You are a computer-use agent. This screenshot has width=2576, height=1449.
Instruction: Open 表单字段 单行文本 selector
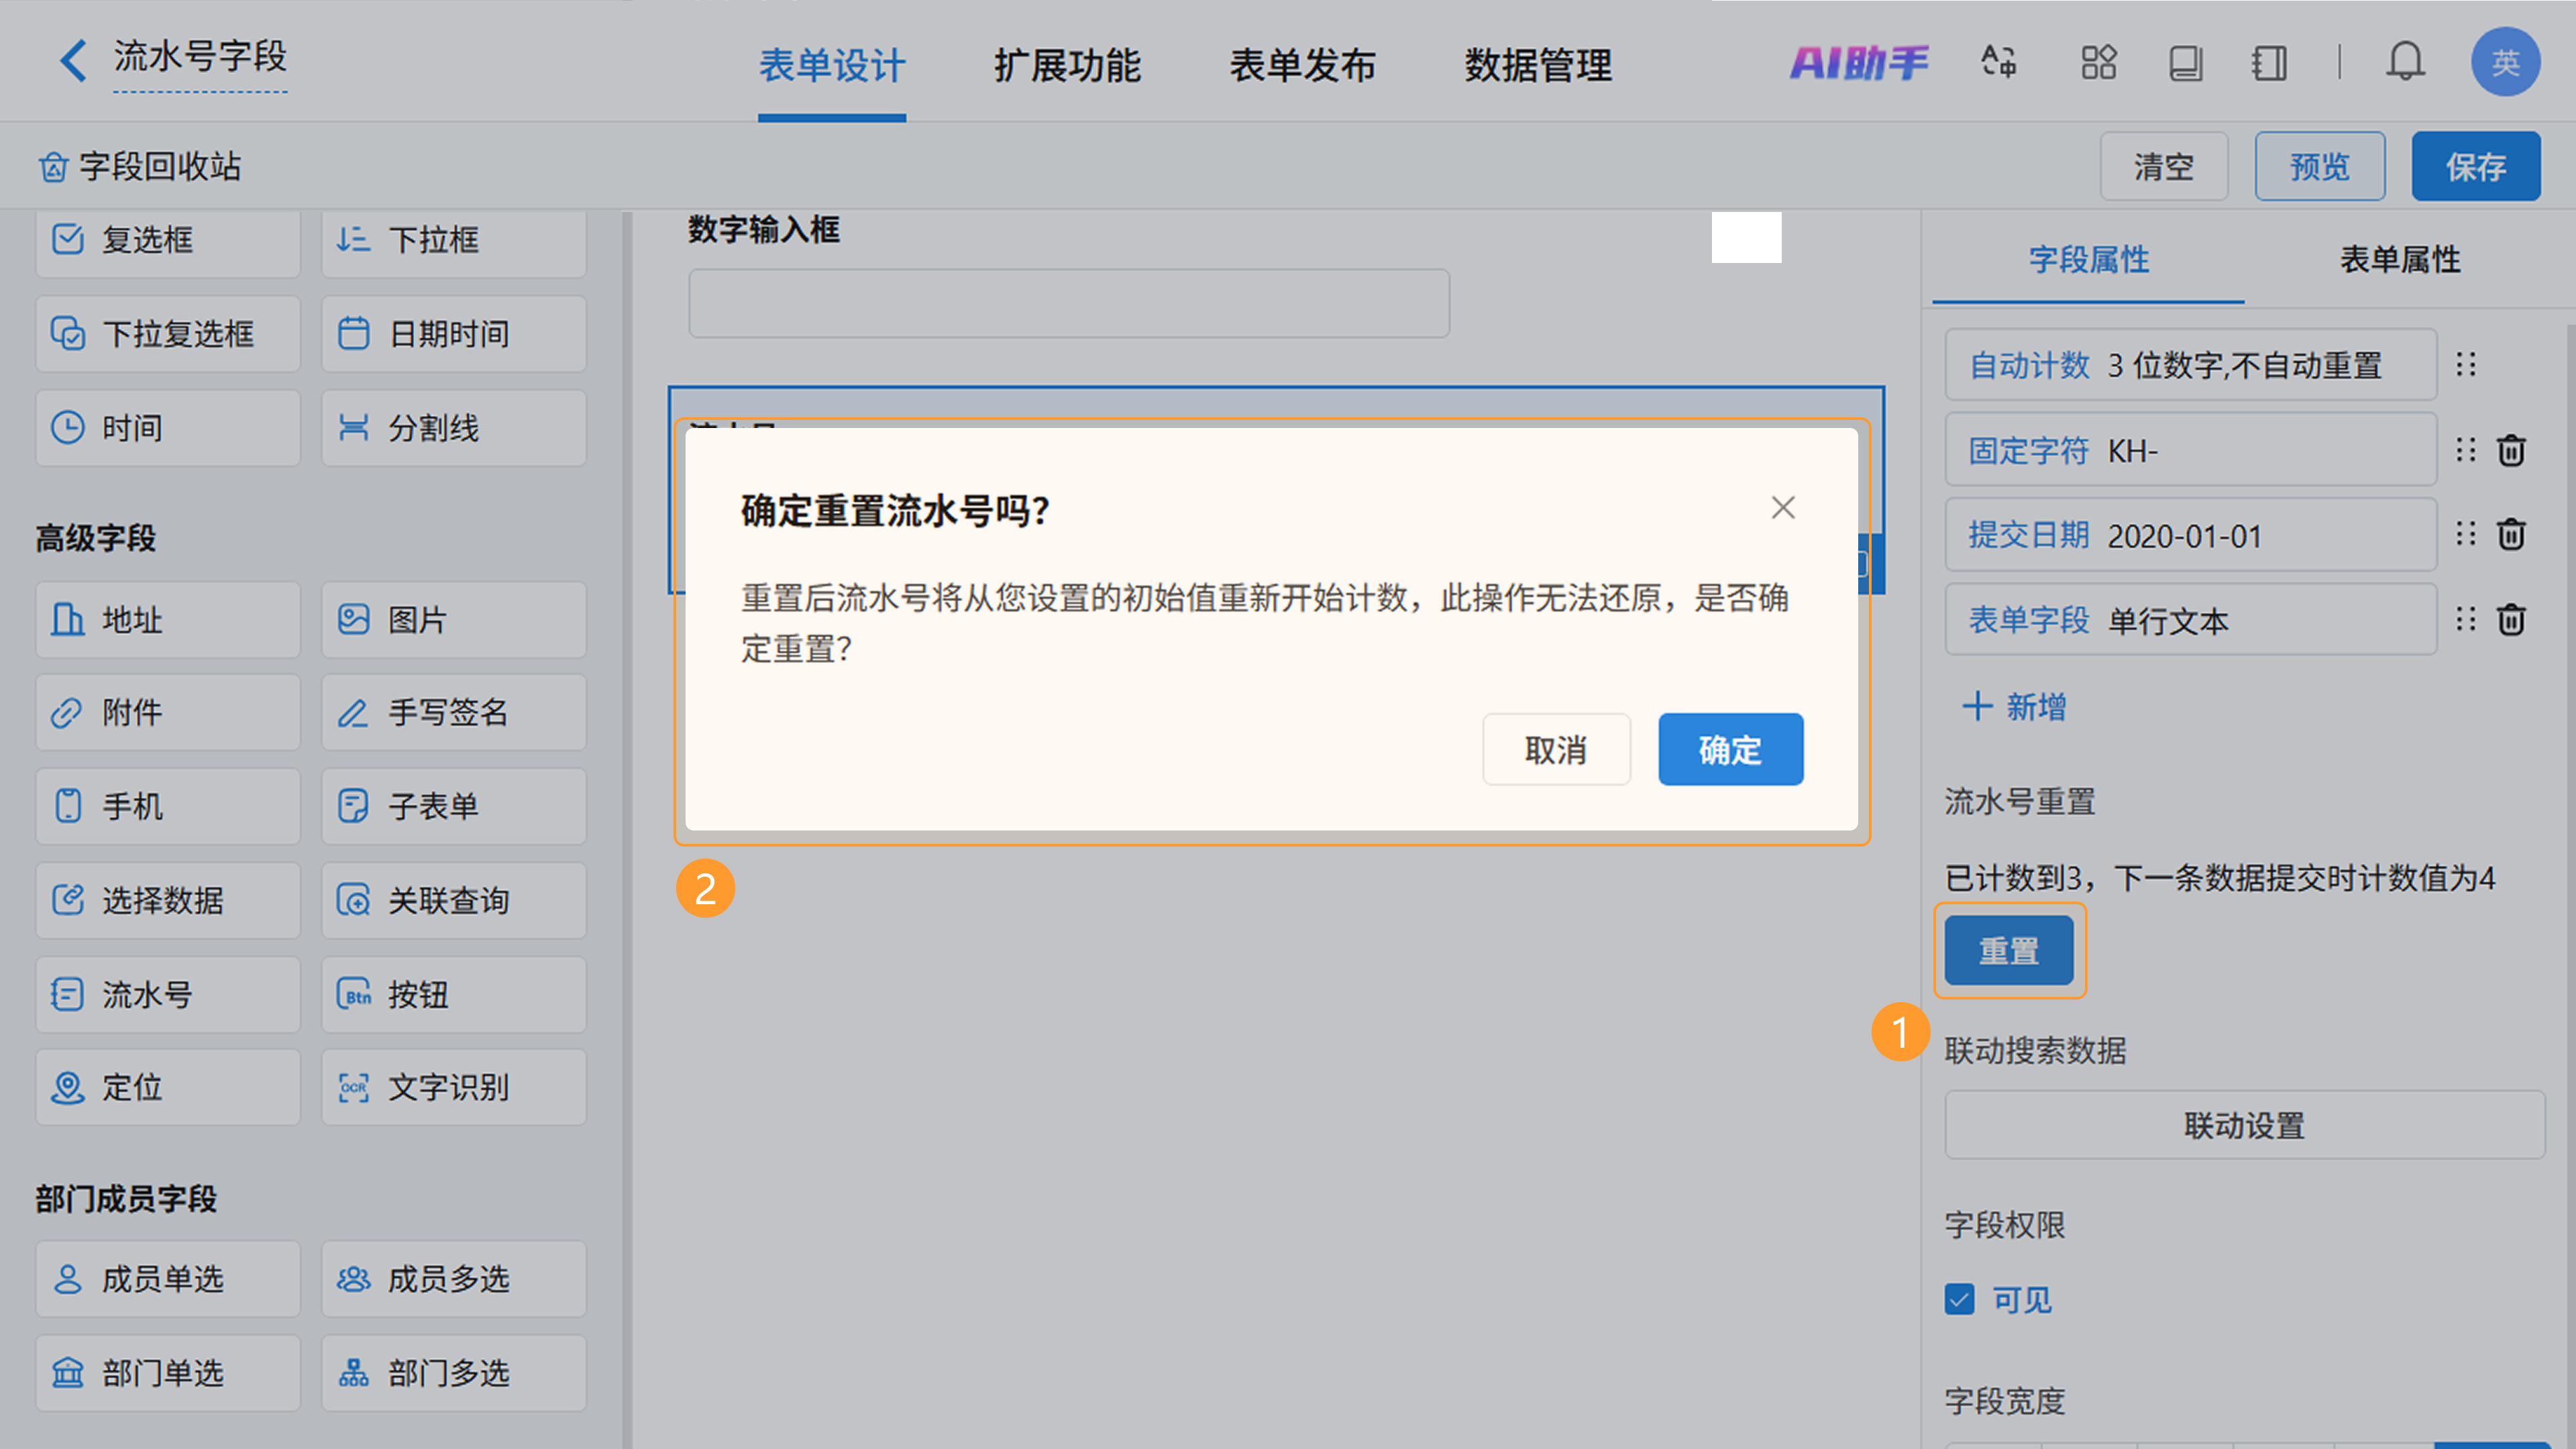pyautogui.click(x=2190, y=621)
